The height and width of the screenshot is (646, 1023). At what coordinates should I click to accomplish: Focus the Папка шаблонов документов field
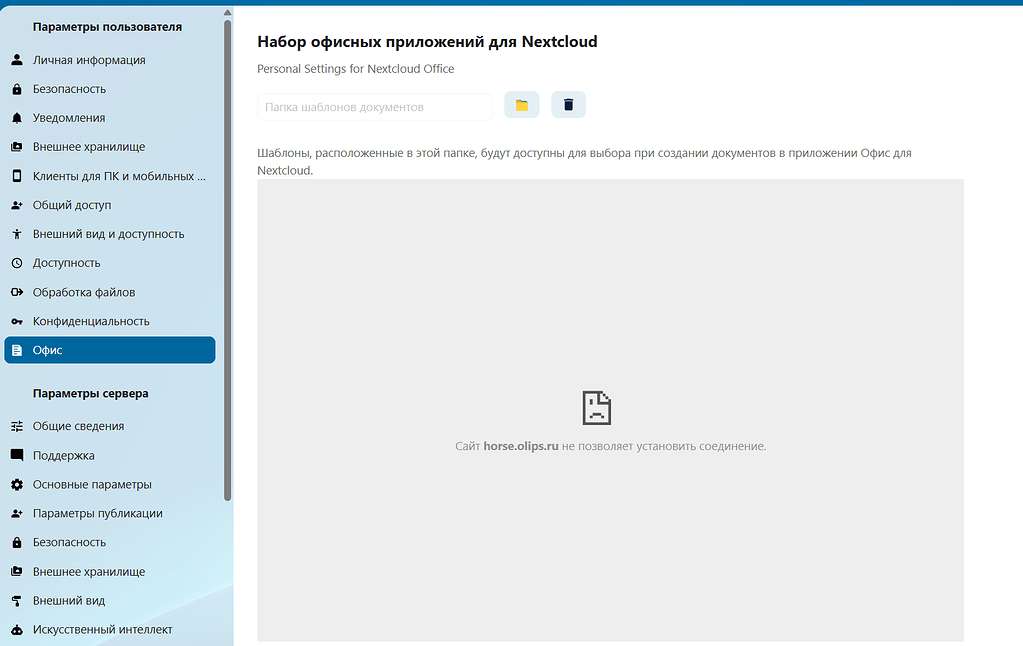pos(375,107)
